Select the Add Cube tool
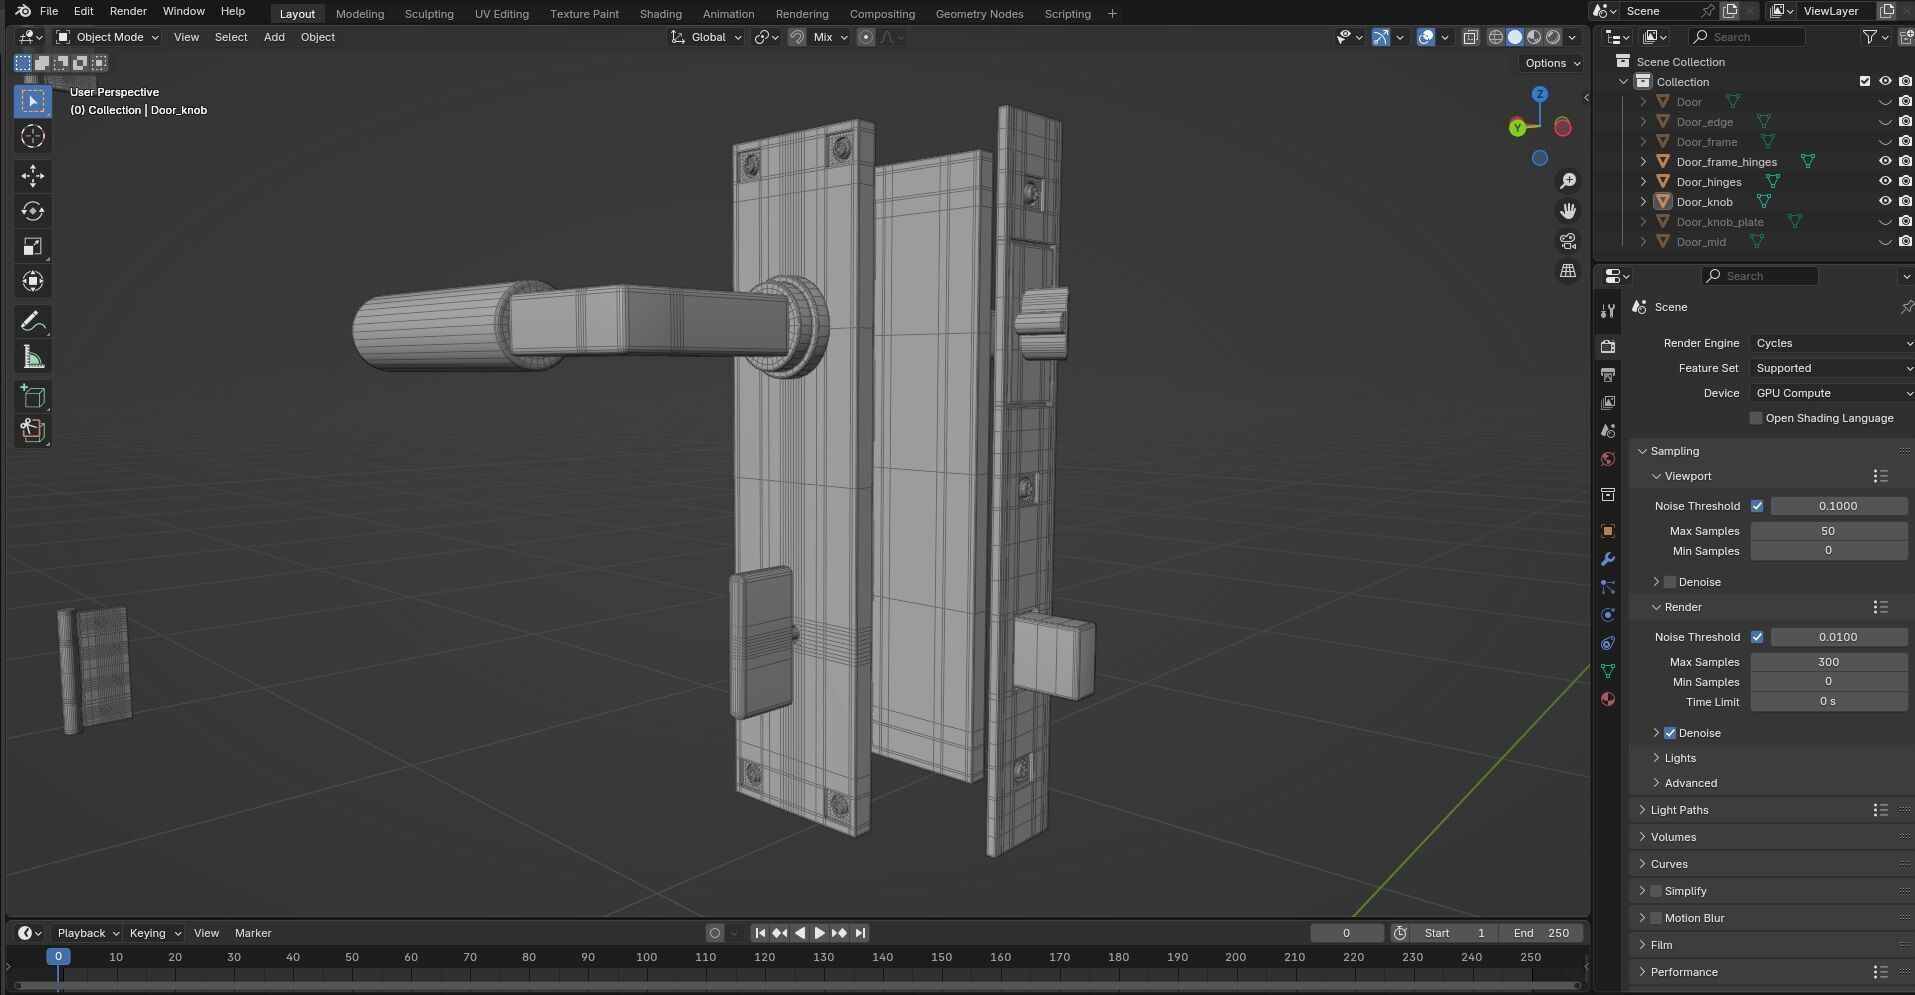 [x=32, y=397]
